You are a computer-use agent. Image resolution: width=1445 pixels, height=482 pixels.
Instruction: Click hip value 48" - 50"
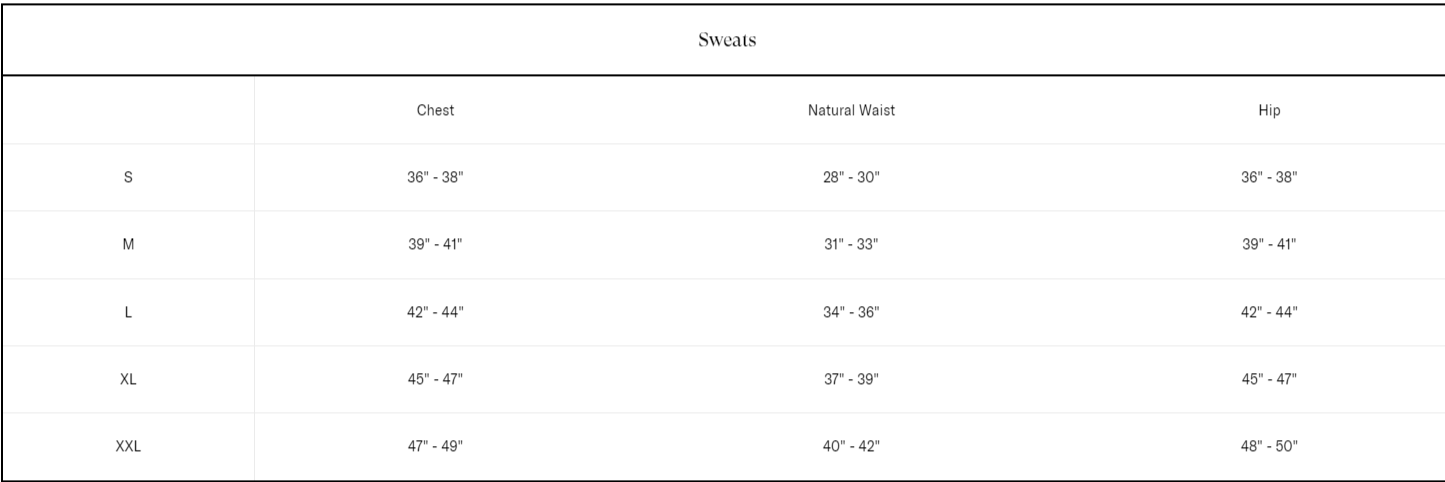(1269, 447)
